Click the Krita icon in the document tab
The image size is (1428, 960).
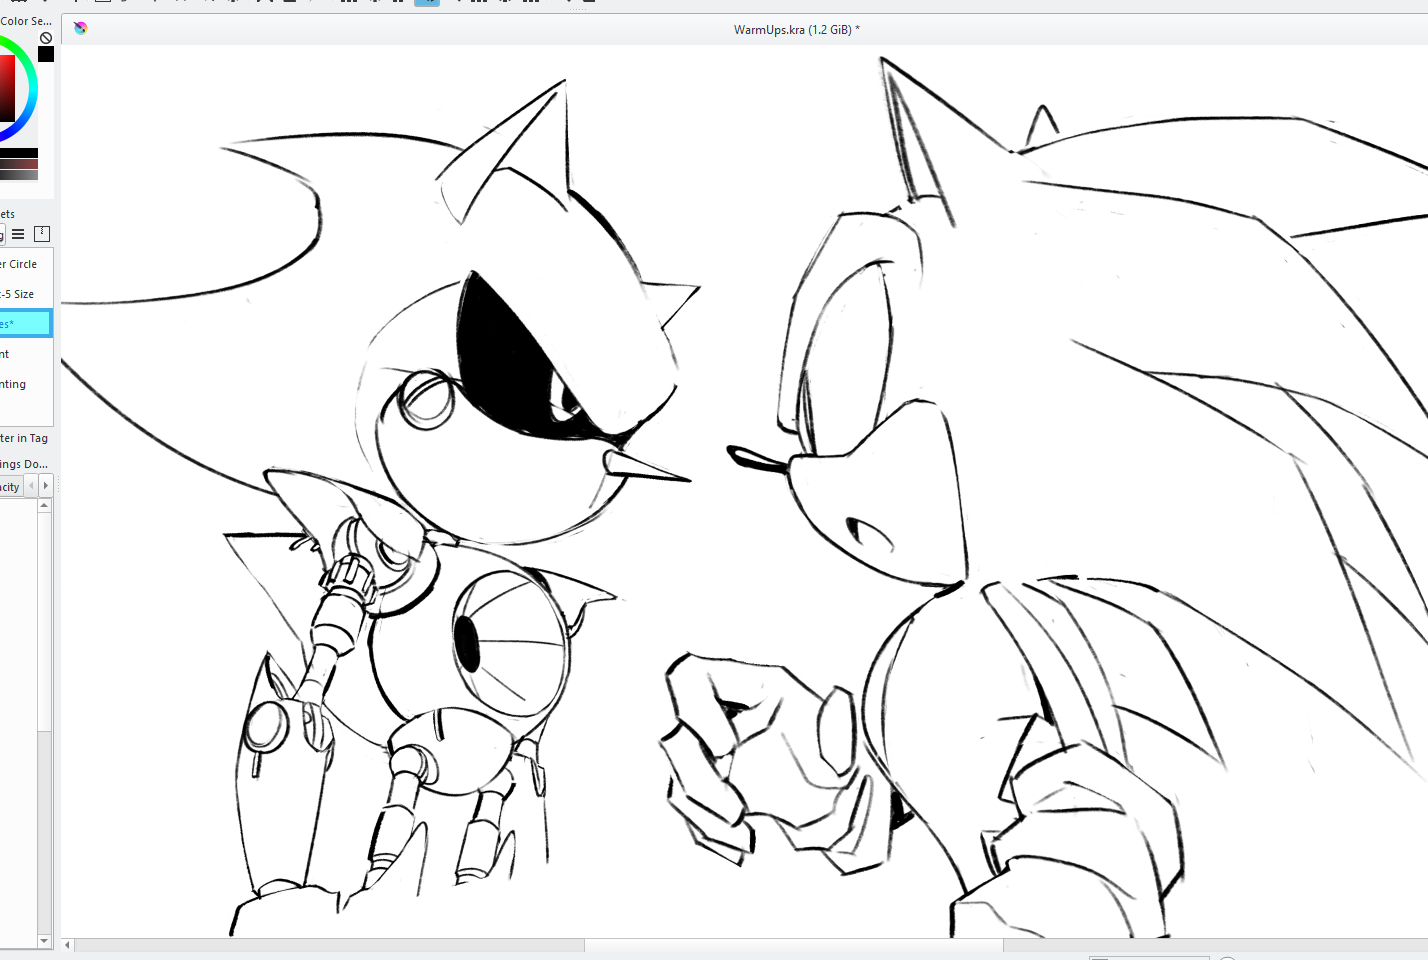point(81,29)
